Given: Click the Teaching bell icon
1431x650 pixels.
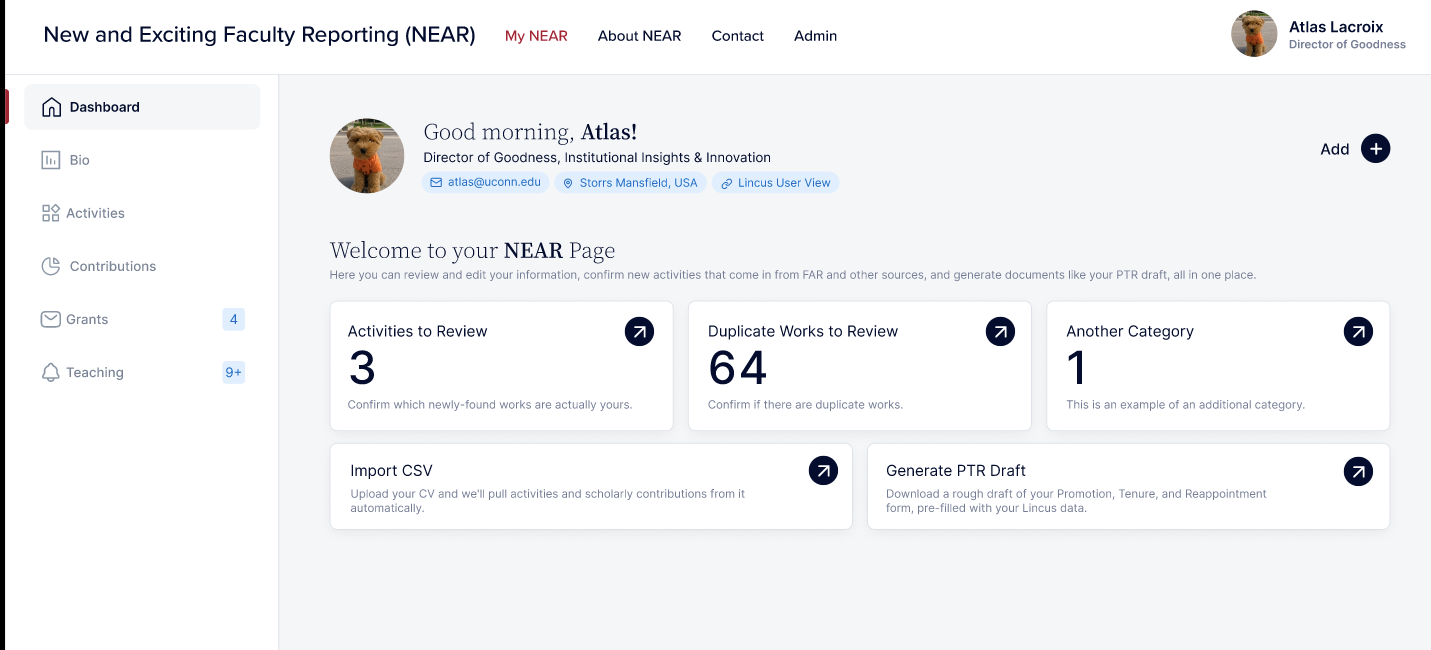Looking at the screenshot, I should click(50, 372).
